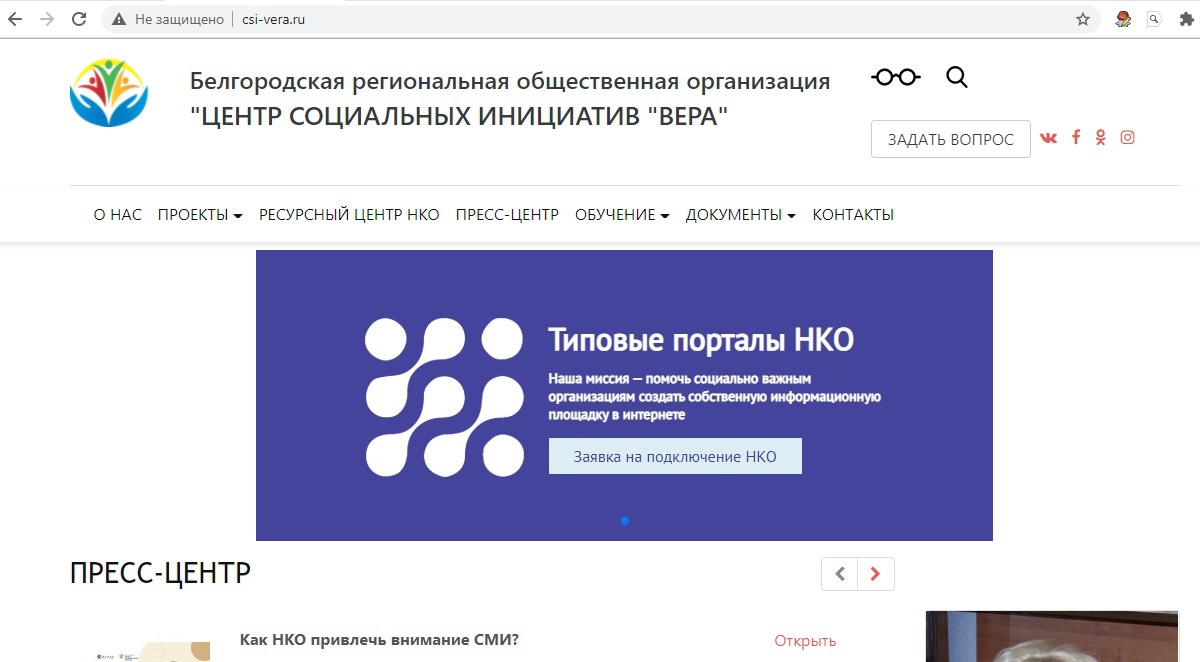The image size is (1200, 662).
Task: Click the Открыть link
Action: pyautogui.click(x=805, y=641)
